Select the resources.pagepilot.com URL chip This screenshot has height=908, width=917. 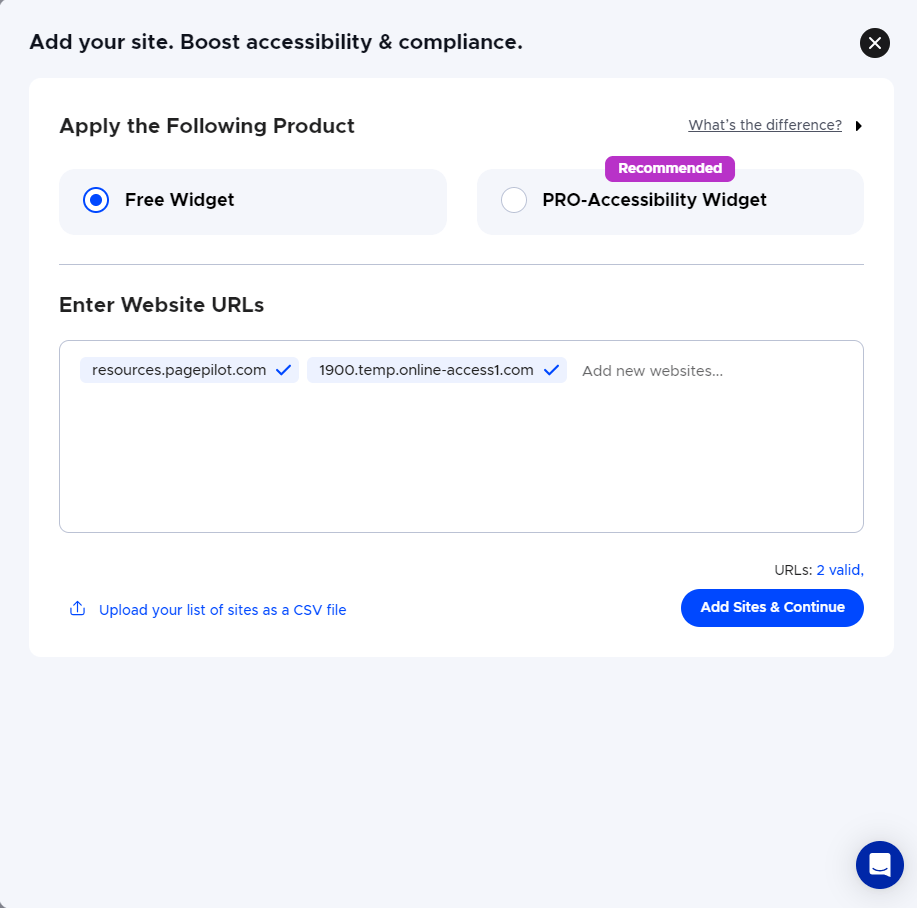pos(179,370)
